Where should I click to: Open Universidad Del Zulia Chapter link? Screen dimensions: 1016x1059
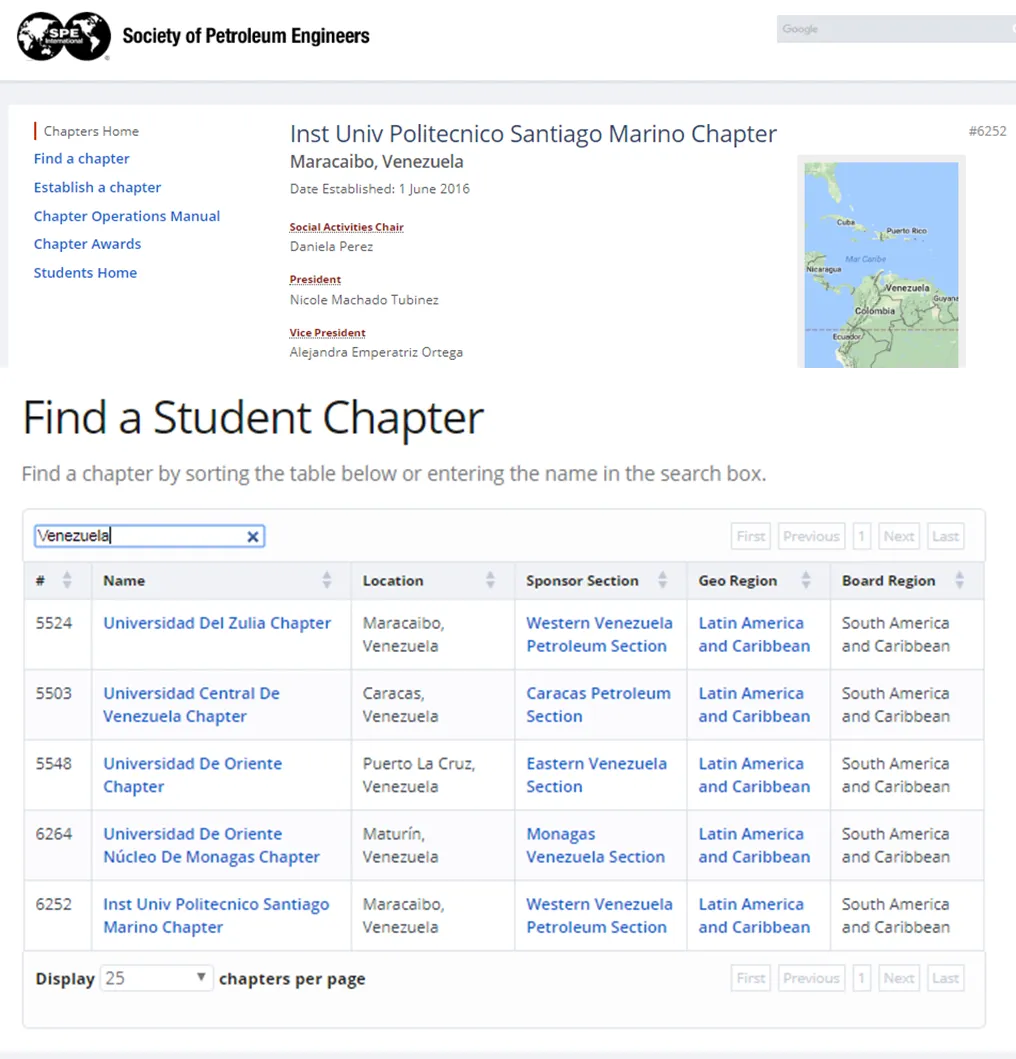pos(217,623)
